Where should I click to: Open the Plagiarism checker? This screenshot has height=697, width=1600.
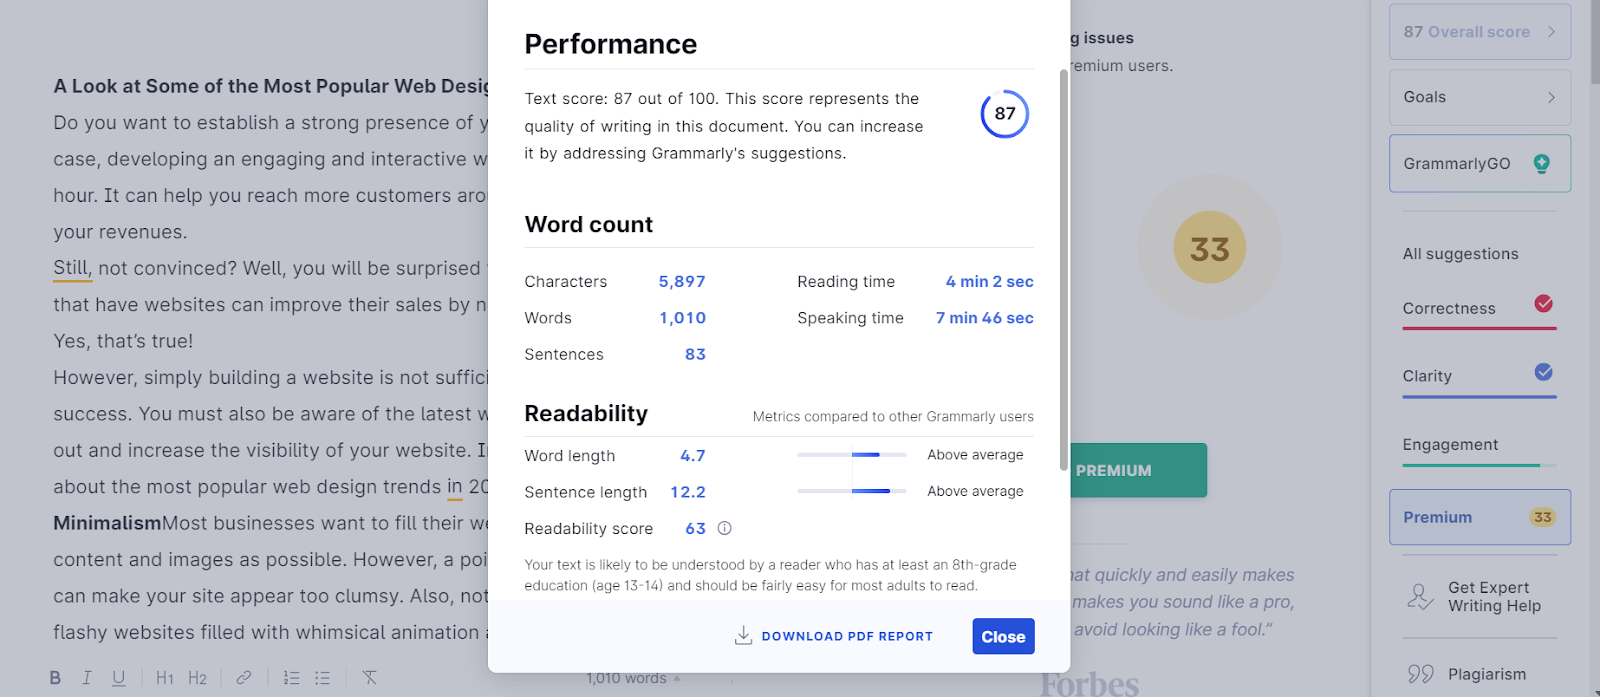[1480, 674]
